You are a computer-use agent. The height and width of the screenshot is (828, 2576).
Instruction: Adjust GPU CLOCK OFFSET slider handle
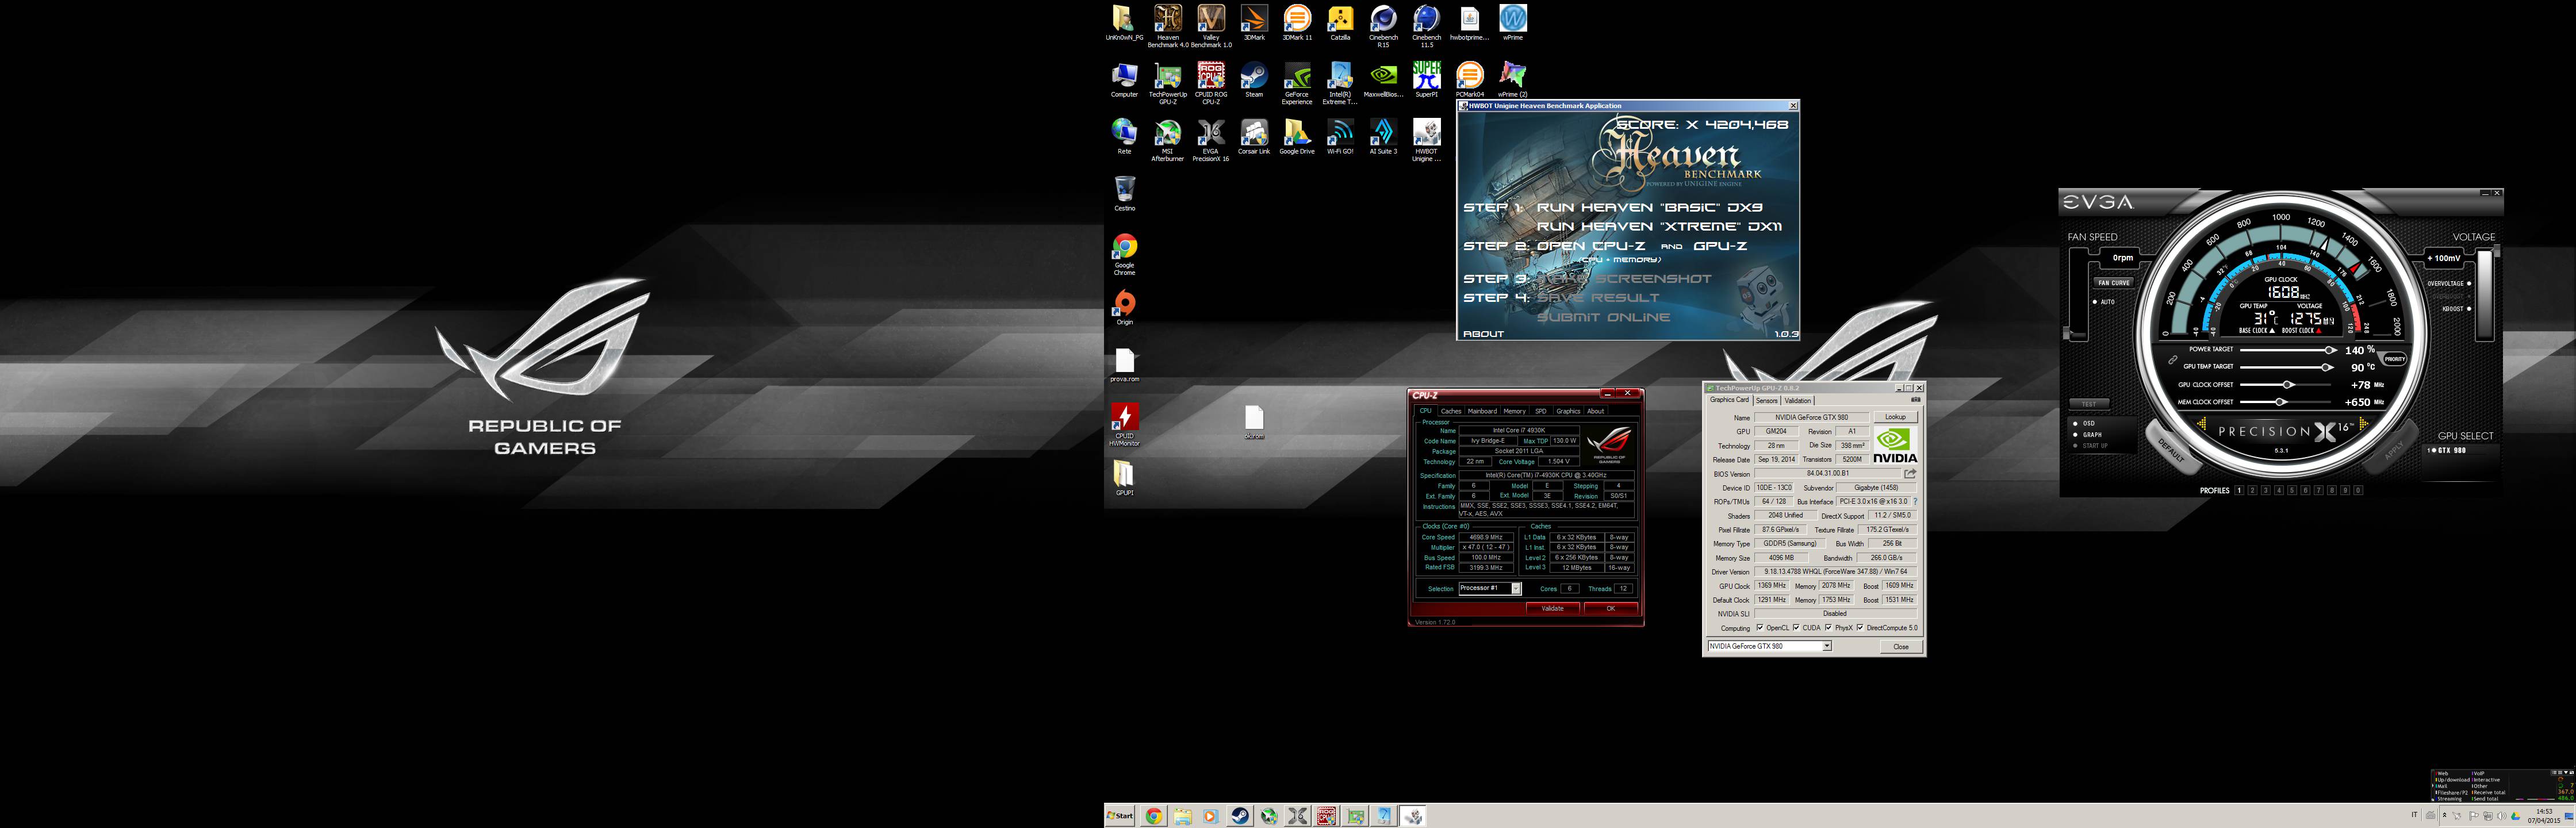click(x=2288, y=385)
